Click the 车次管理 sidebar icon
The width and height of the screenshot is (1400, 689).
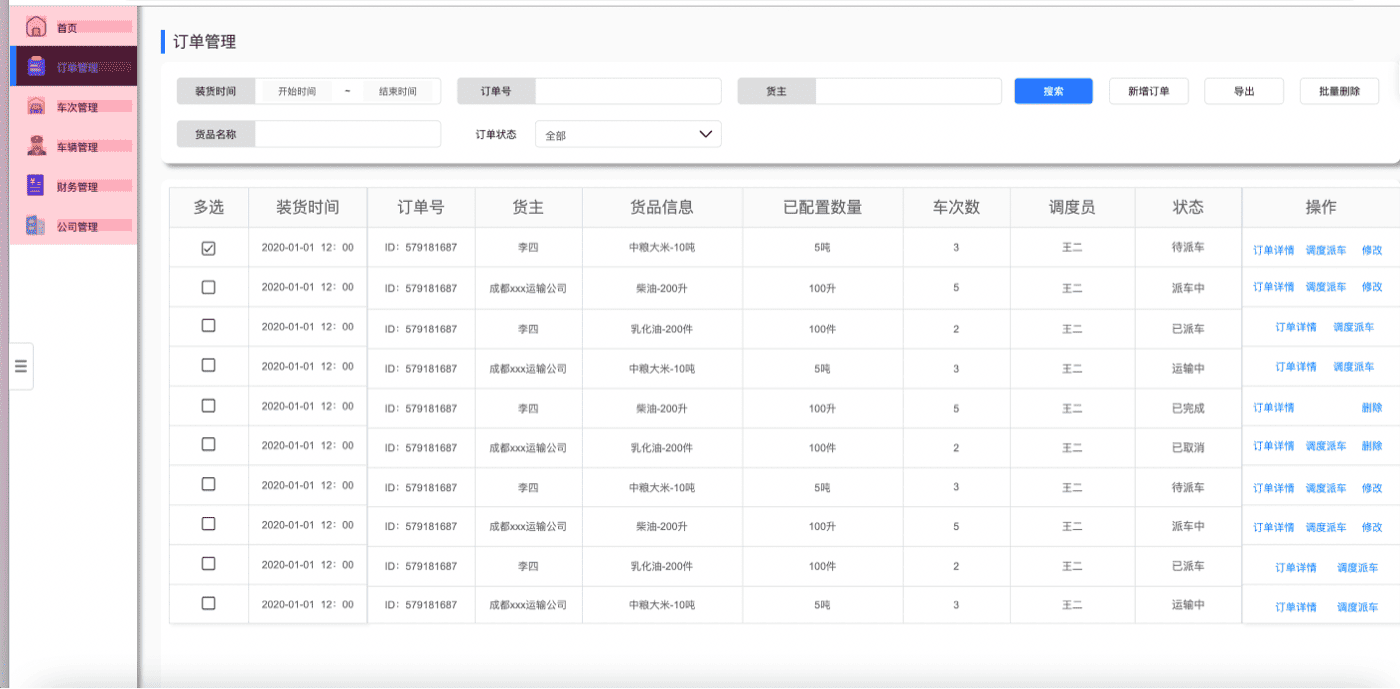(x=36, y=107)
